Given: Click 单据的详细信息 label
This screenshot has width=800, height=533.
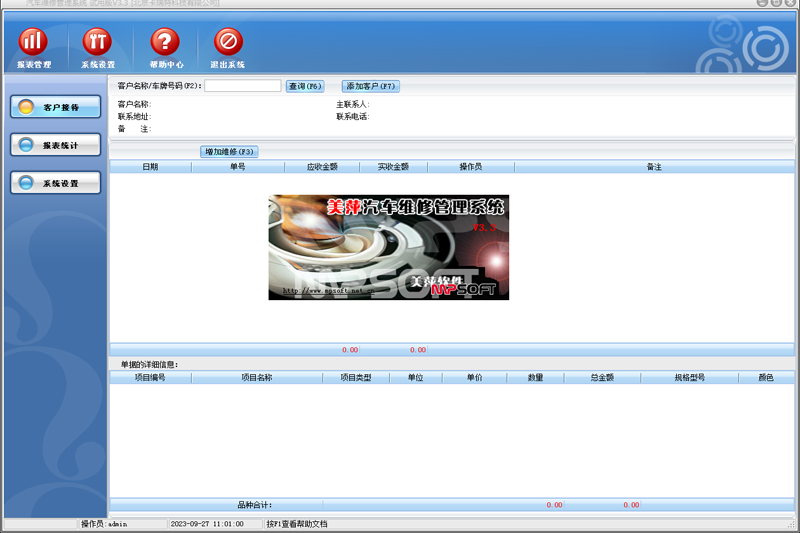Looking at the screenshot, I should (x=149, y=364).
